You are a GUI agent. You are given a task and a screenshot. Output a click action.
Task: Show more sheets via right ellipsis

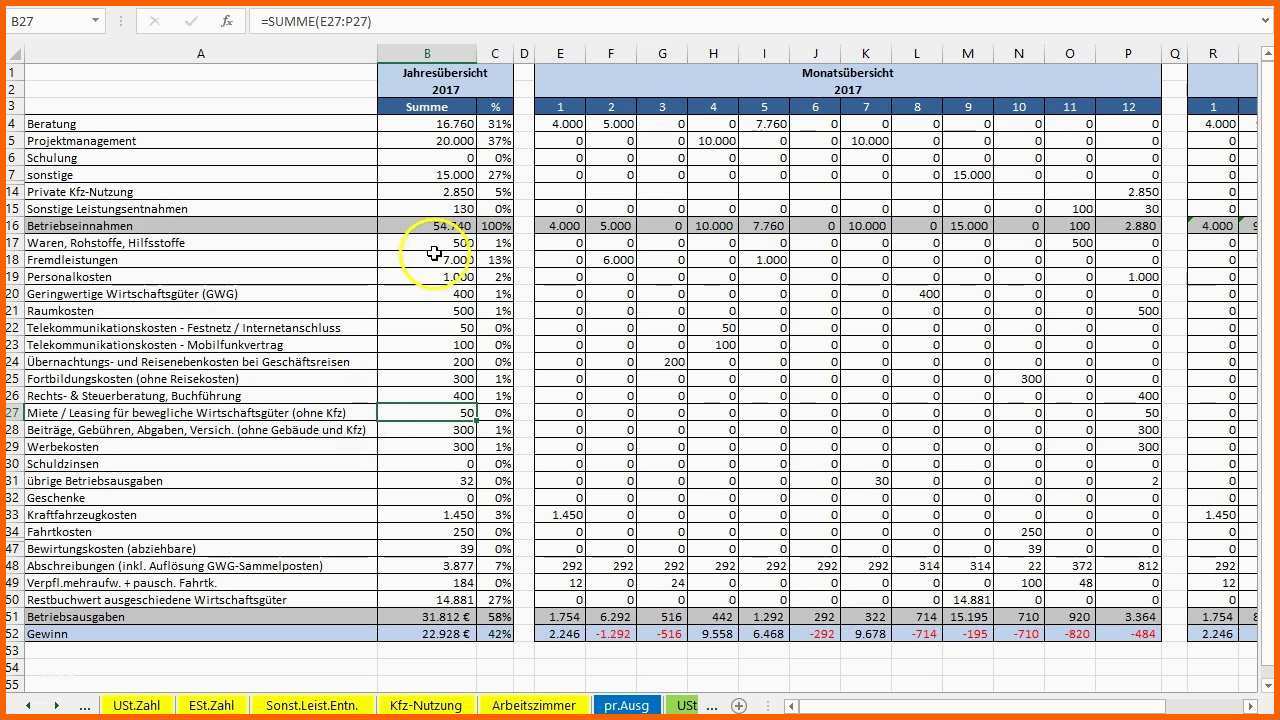[711, 706]
